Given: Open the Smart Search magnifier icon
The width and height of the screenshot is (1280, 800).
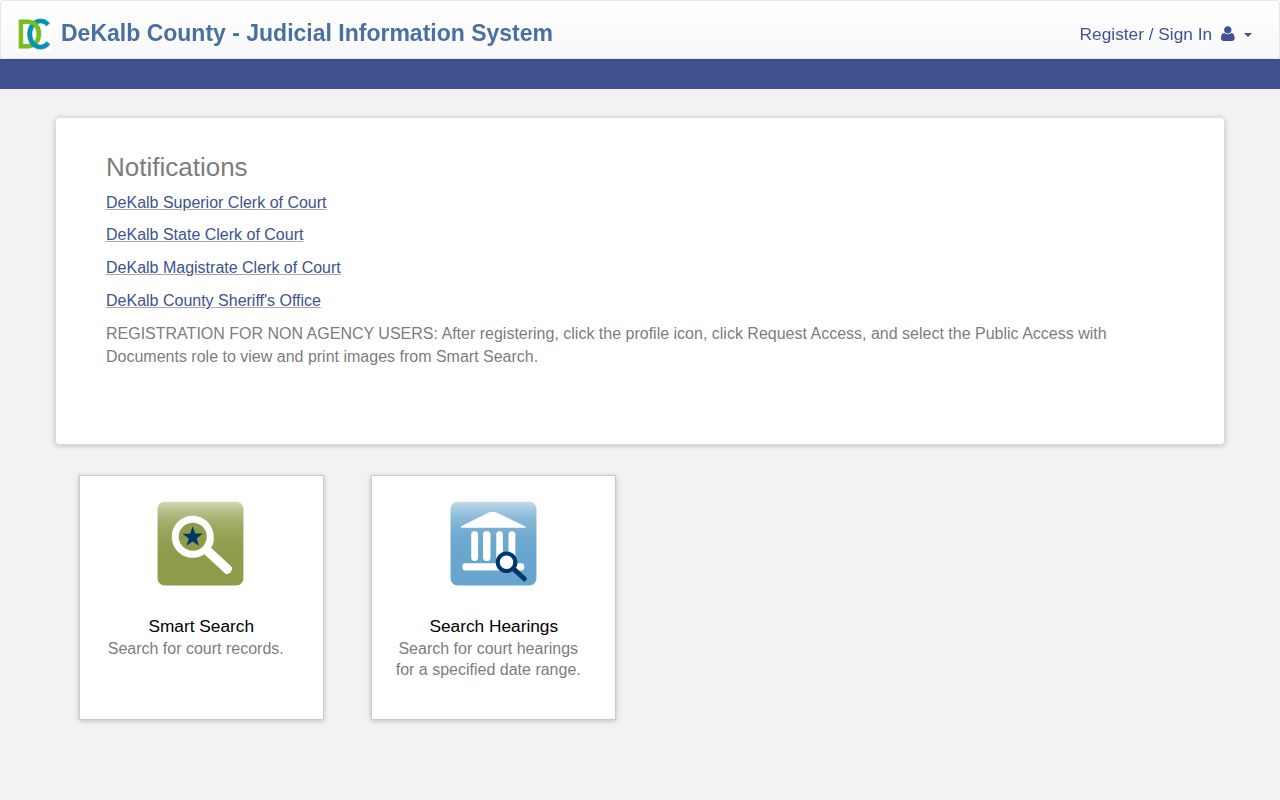Looking at the screenshot, I should coord(200,544).
